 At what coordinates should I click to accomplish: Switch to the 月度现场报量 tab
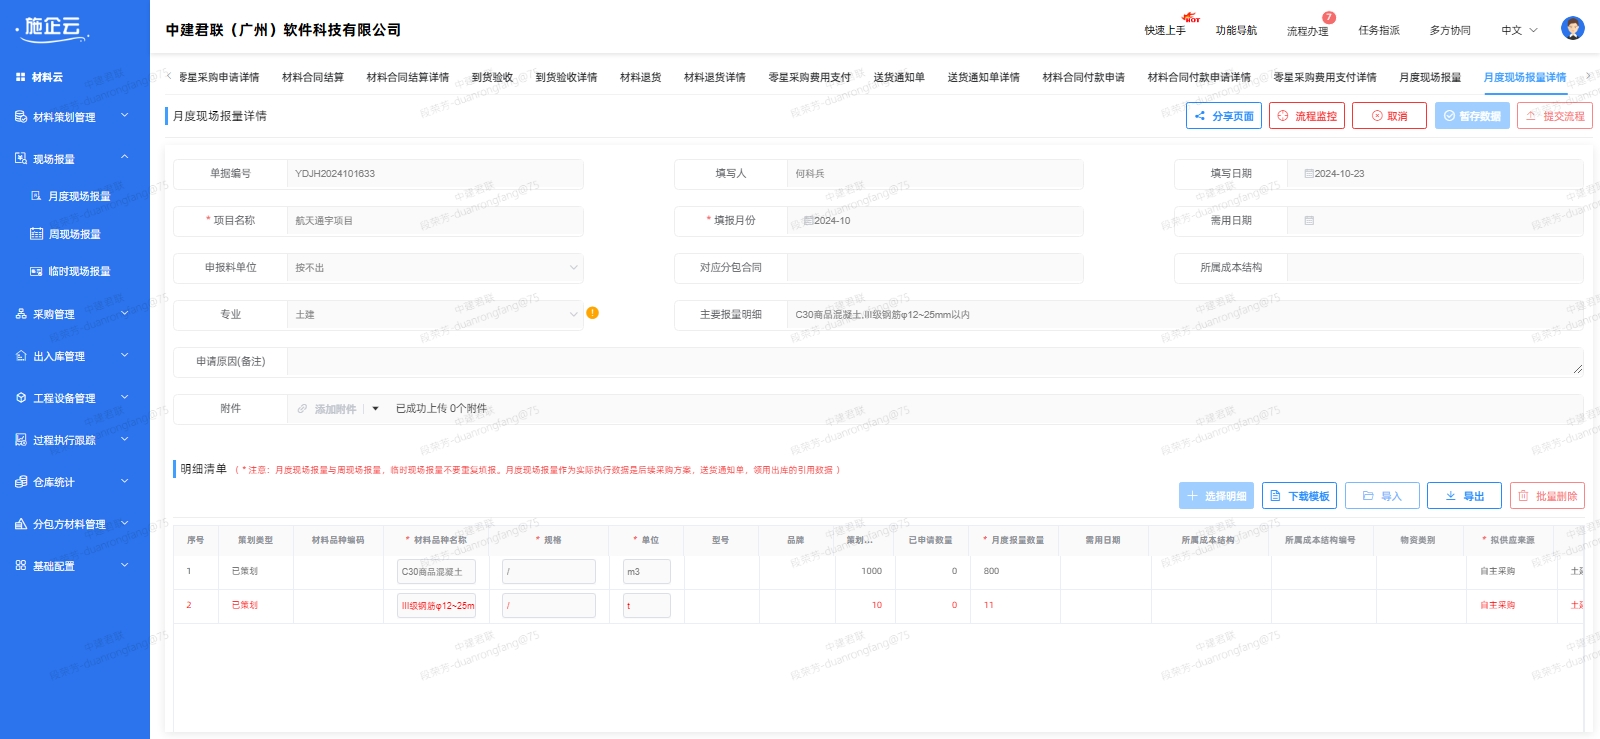(1430, 77)
